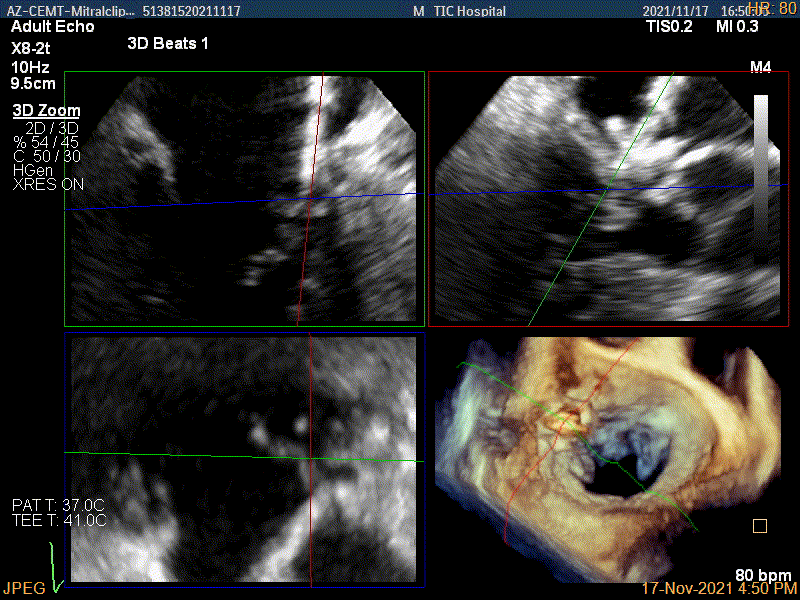
Task: Click the TEE T: 41.0C temperature readout
Action: [58, 520]
